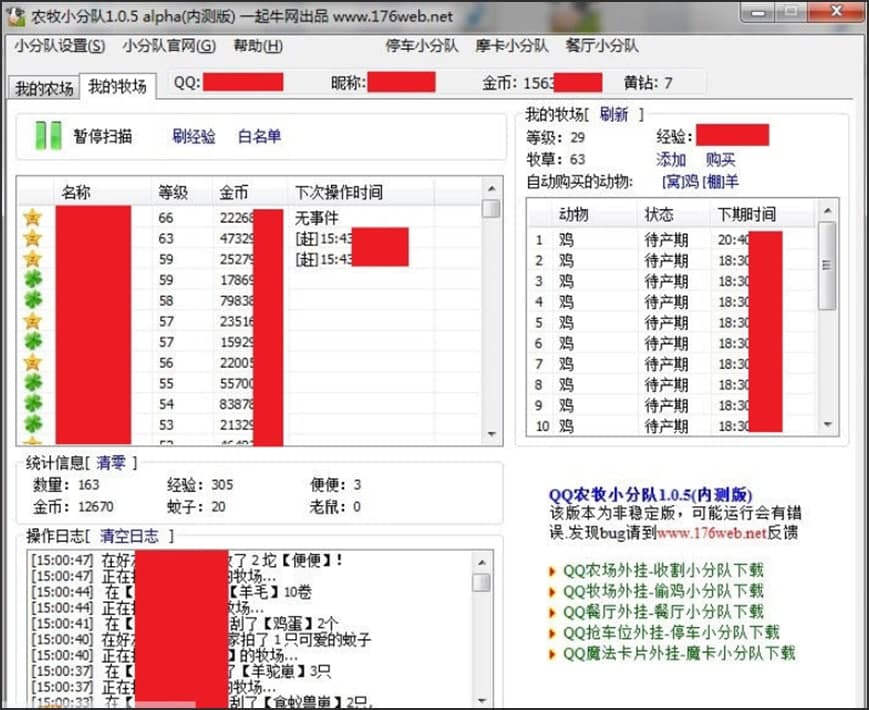The height and width of the screenshot is (710, 869).
Task: Open the www.176web.net feedback link
Action: 711,533
